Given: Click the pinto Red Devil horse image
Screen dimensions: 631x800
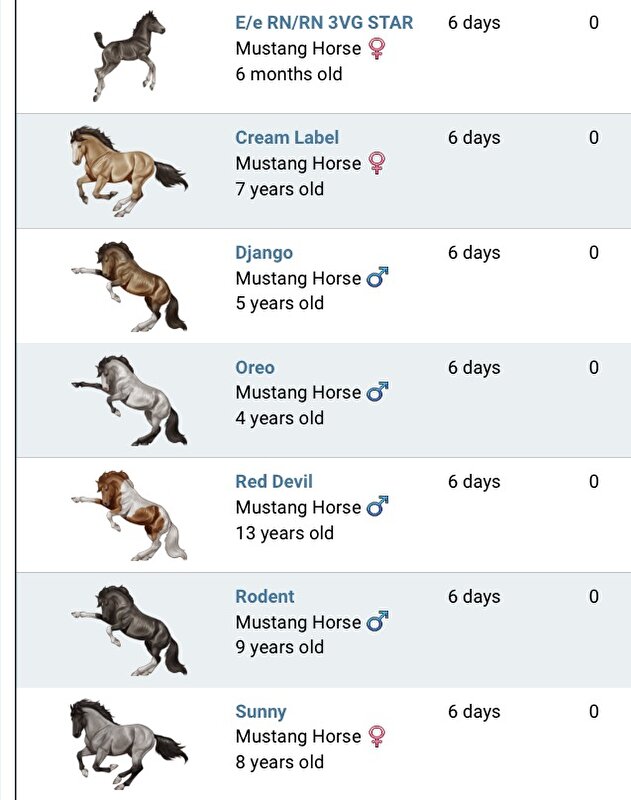Looking at the screenshot, I should (x=129, y=515).
